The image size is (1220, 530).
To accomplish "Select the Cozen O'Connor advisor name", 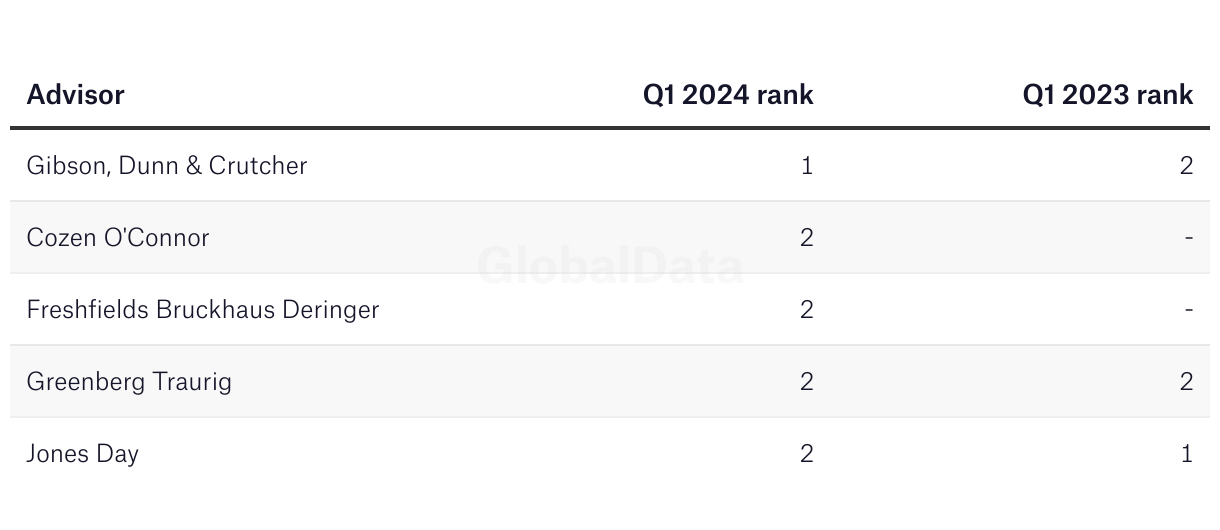I will 118,238.
